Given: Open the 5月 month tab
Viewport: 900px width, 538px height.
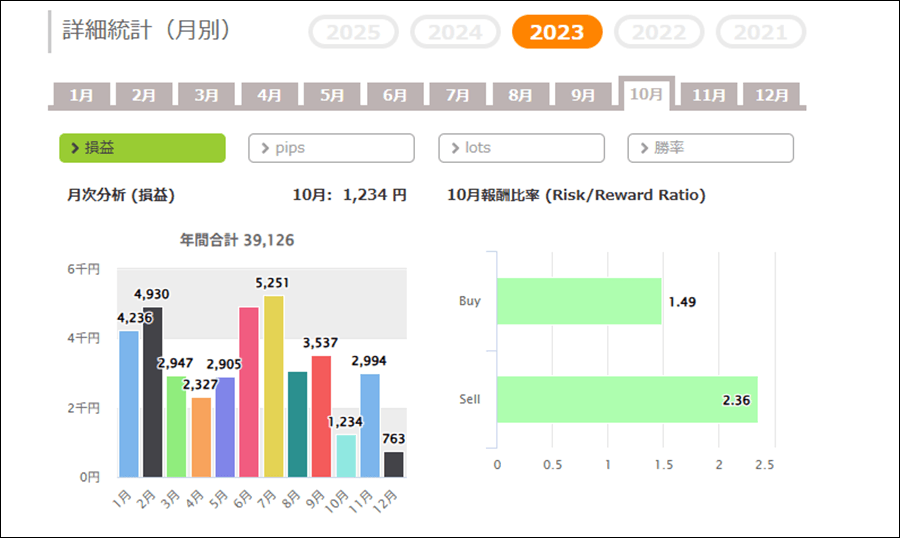Looking at the screenshot, I should (x=332, y=96).
